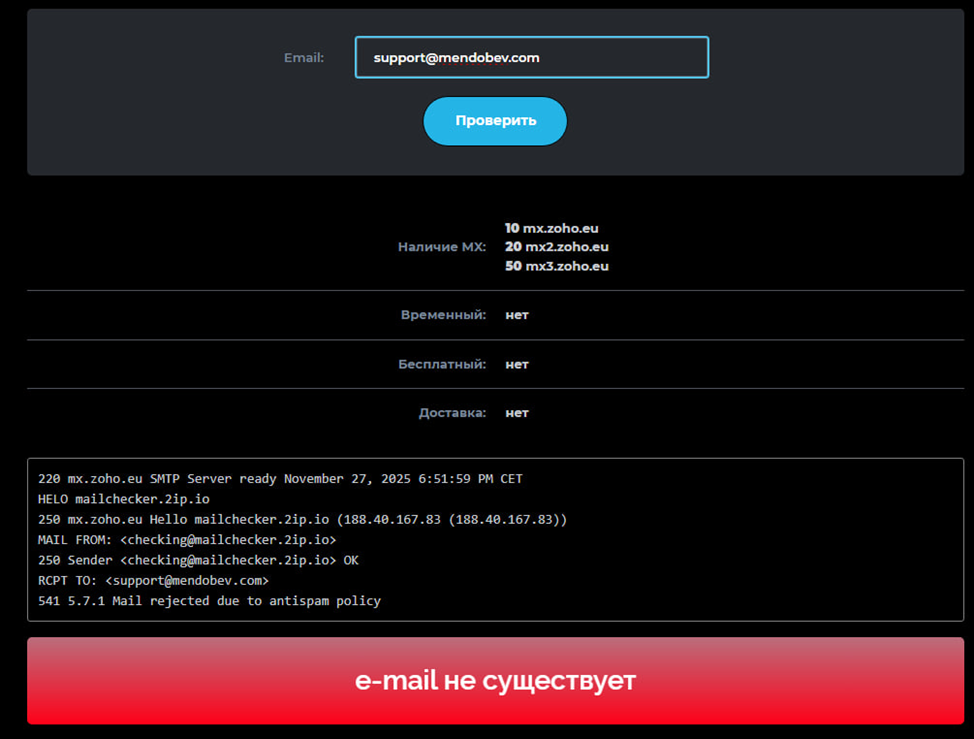
Task: Click the 220 SMTP Server ready log line
Action: point(280,479)
